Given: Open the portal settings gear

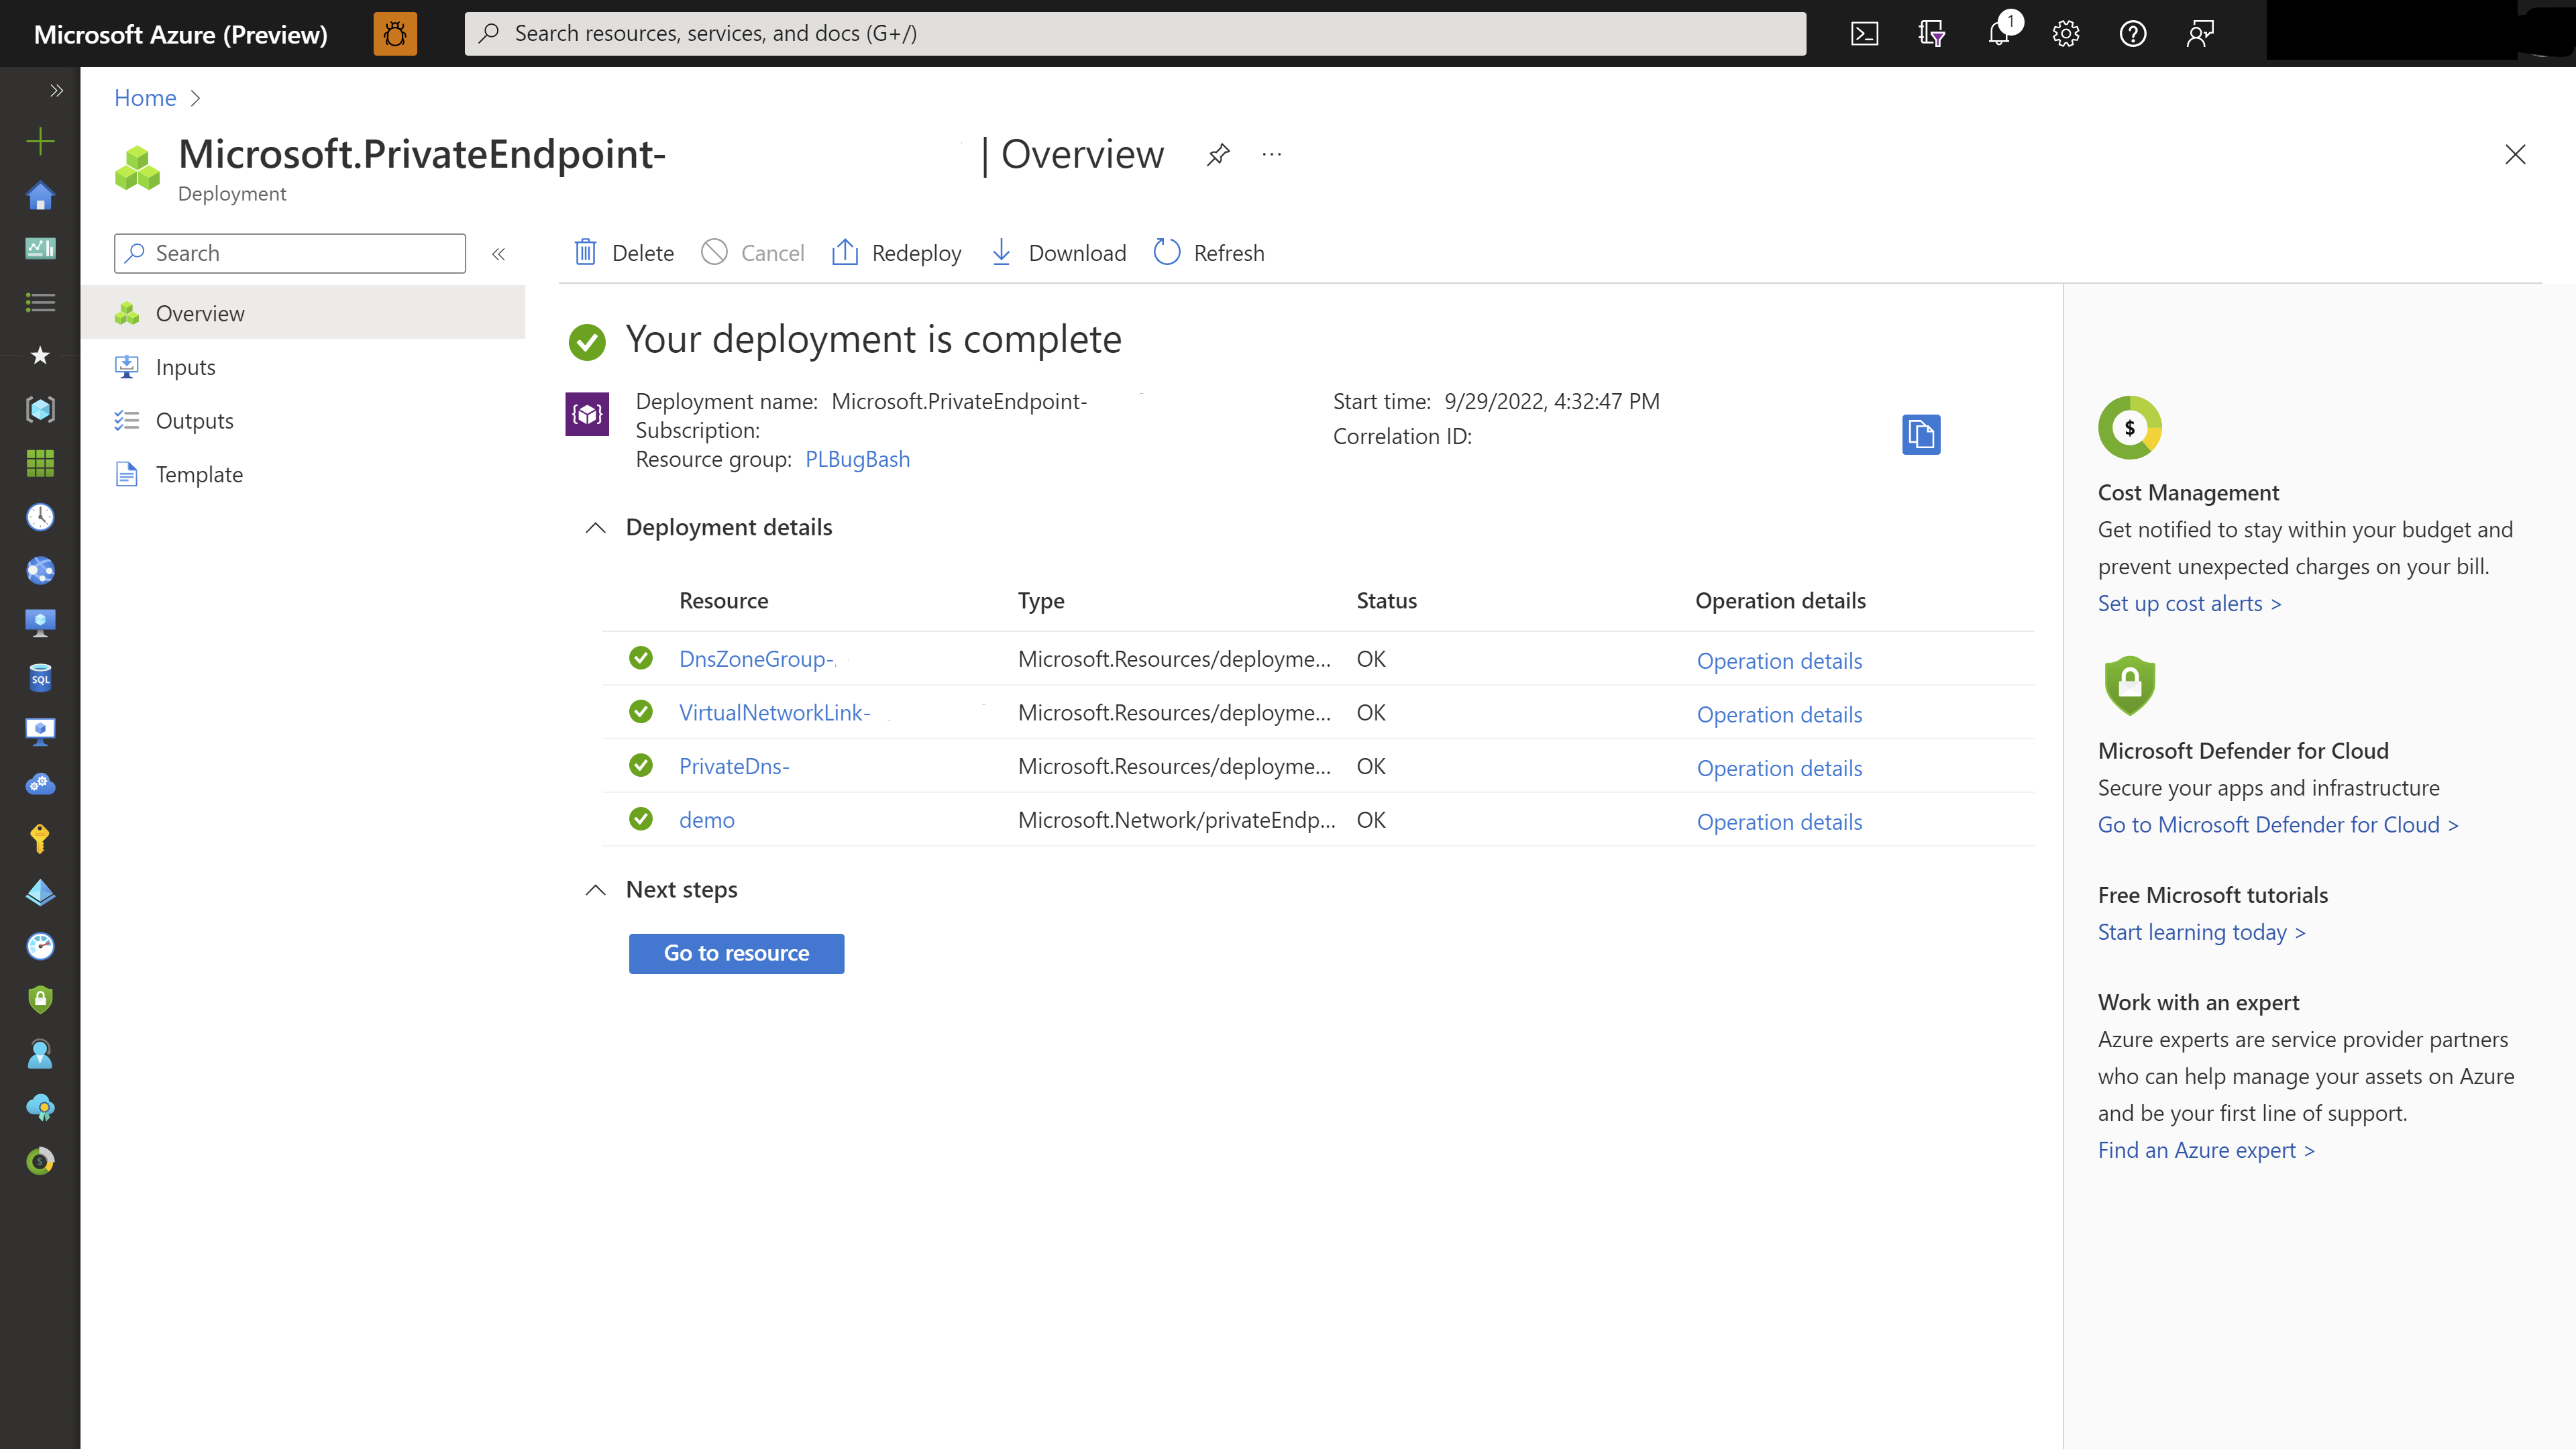Looking at the screenshot, I should pyautogui.click(x=2065, y=33).
